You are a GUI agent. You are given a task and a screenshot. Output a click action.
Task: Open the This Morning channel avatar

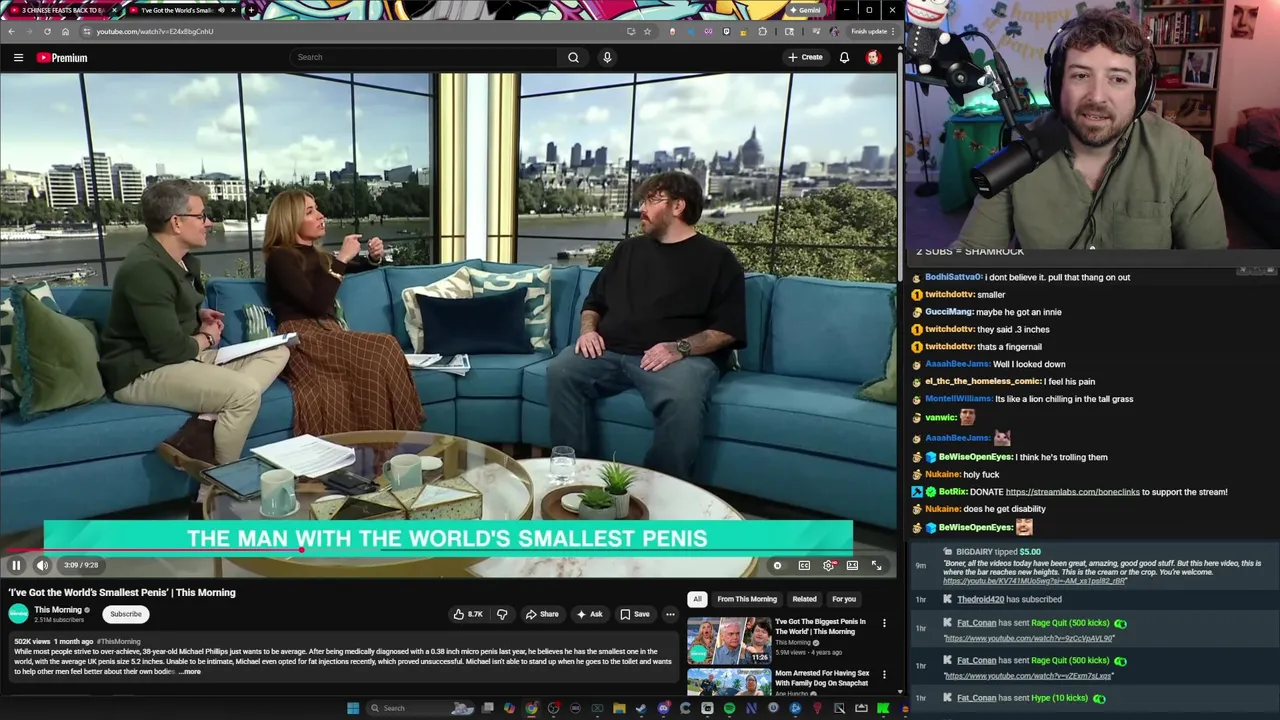(19, 614)
